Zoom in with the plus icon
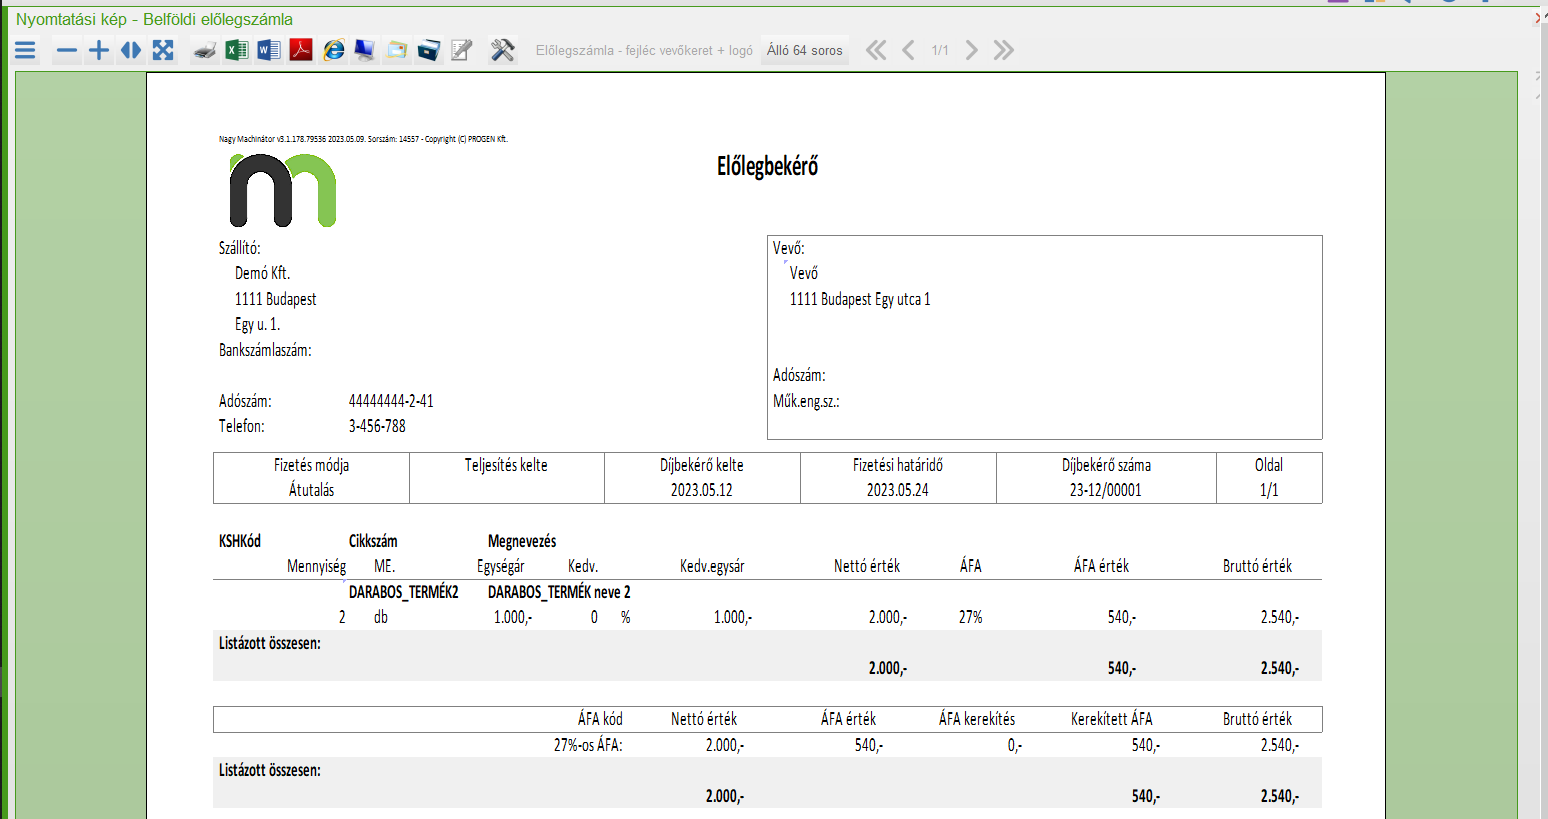The image size is (1548, 819). tap(99, 50)
